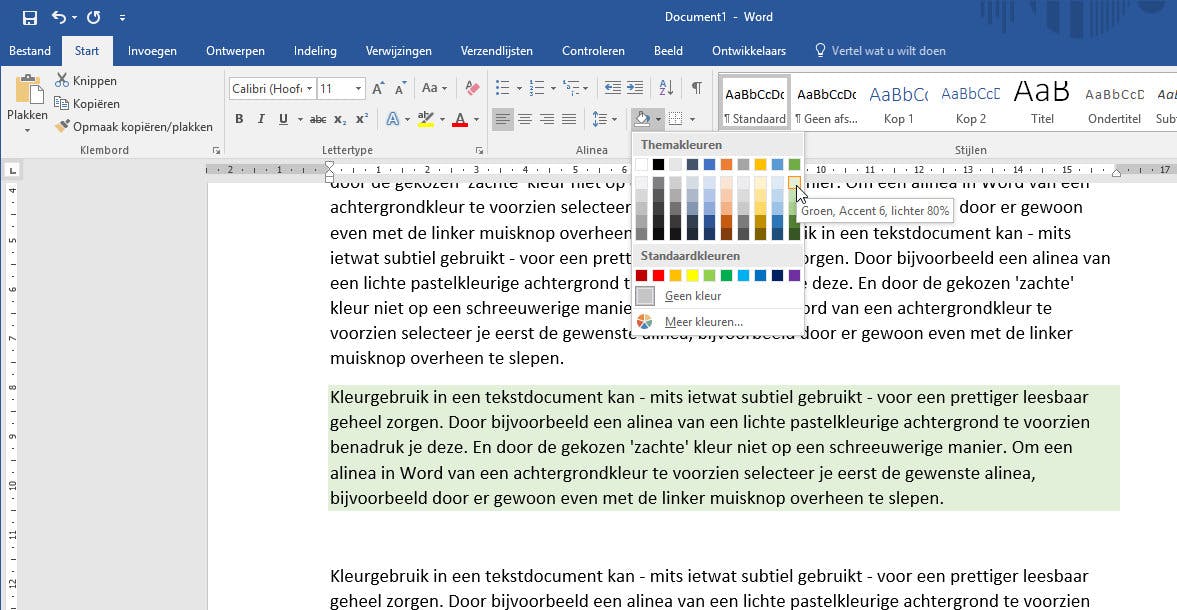Toggle show paragraph marks (¶)
The image size is (1177, 610).
click(x=696, y=89)
